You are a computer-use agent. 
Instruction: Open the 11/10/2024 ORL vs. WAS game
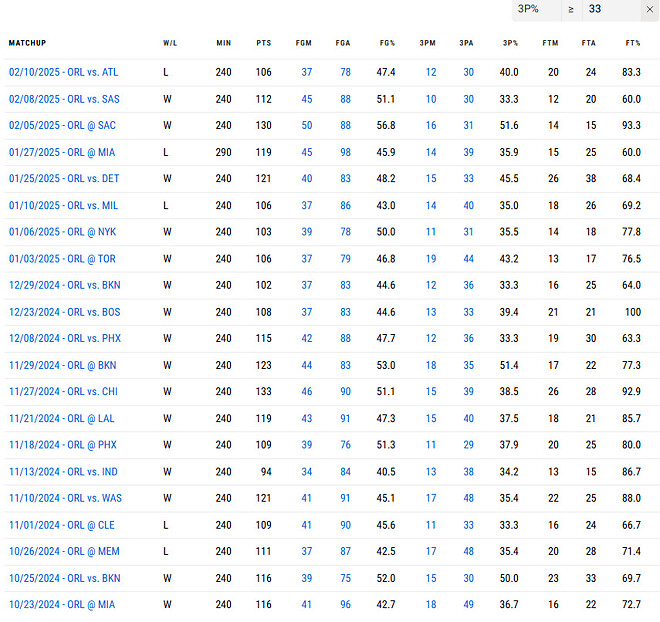[65, 498]
